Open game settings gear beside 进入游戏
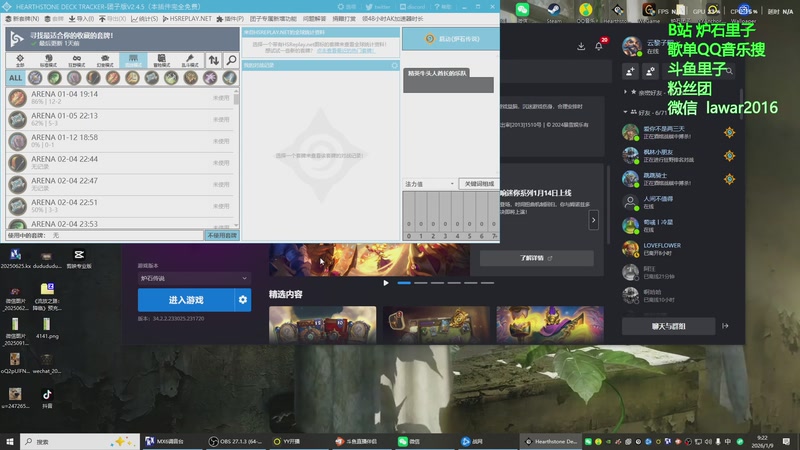The image size is (800, 450). (x=243, y=300)
